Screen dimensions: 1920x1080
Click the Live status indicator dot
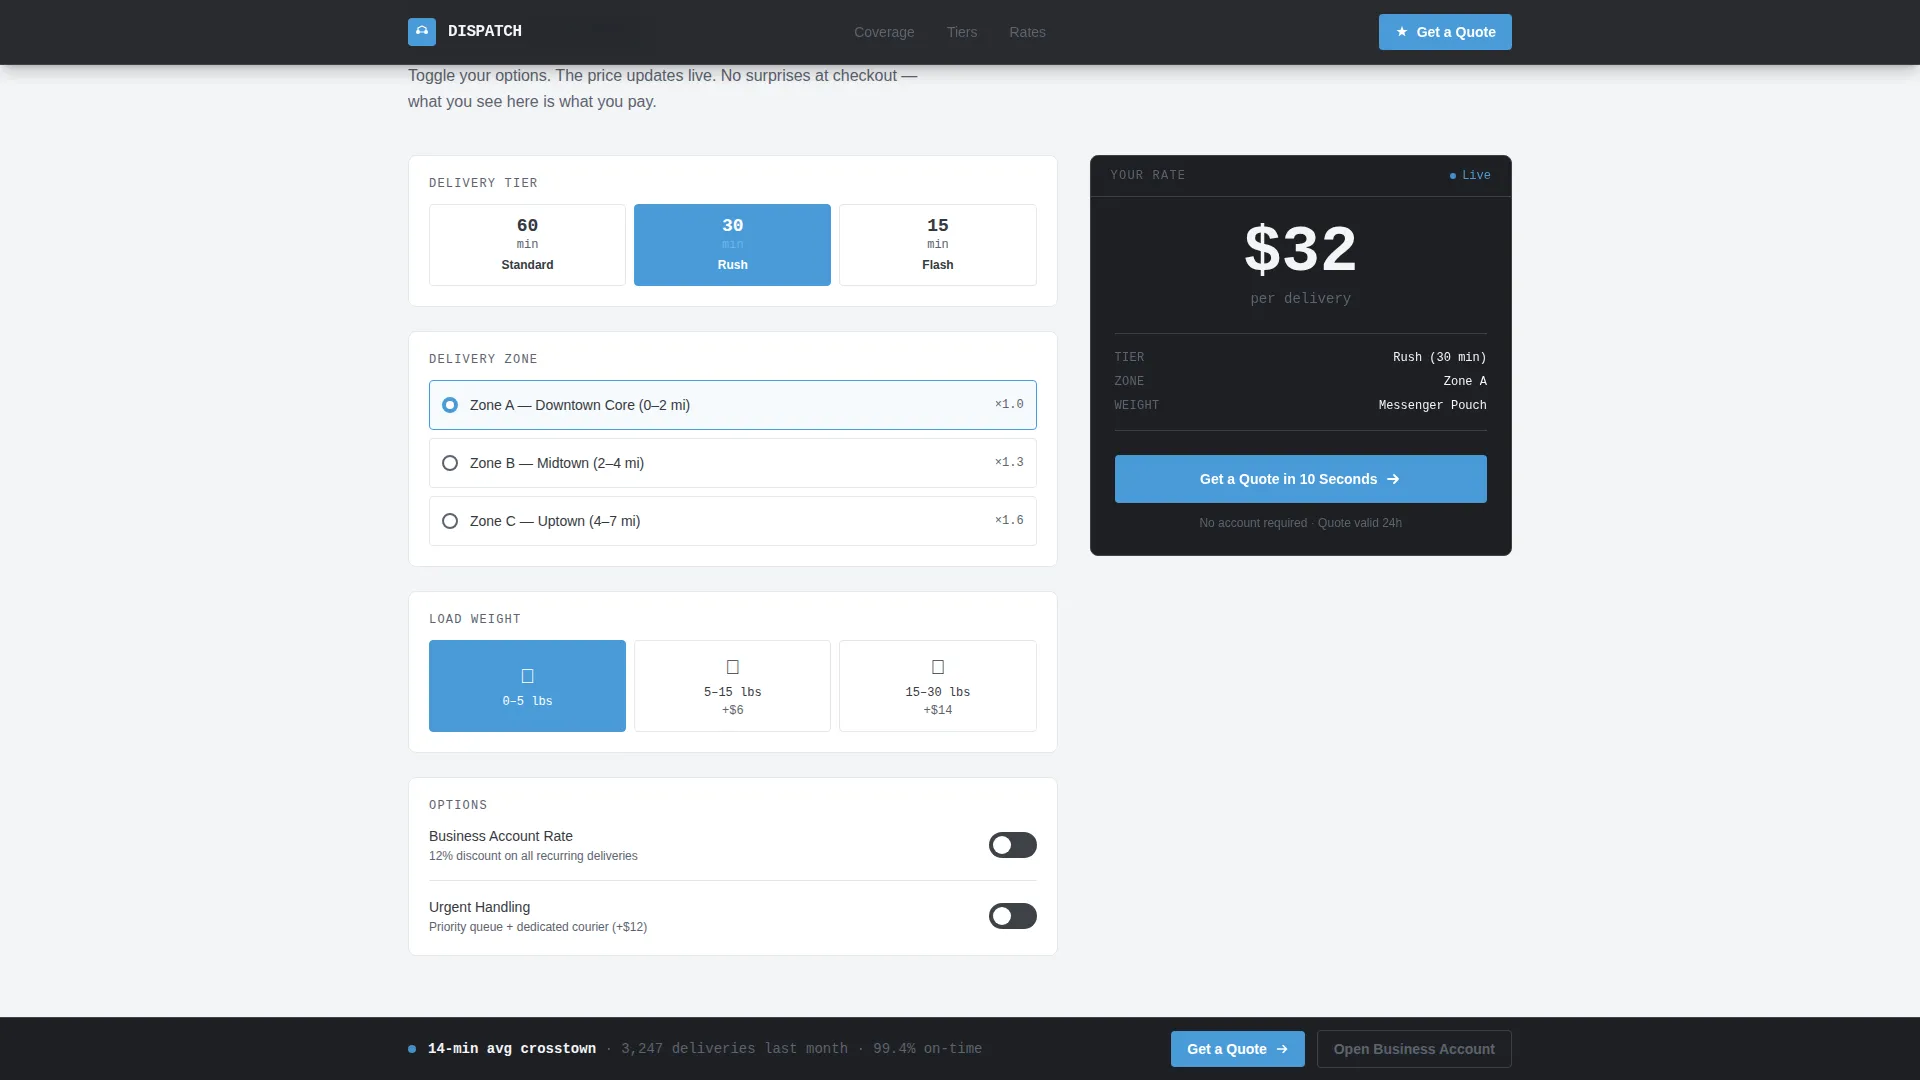1453,176
